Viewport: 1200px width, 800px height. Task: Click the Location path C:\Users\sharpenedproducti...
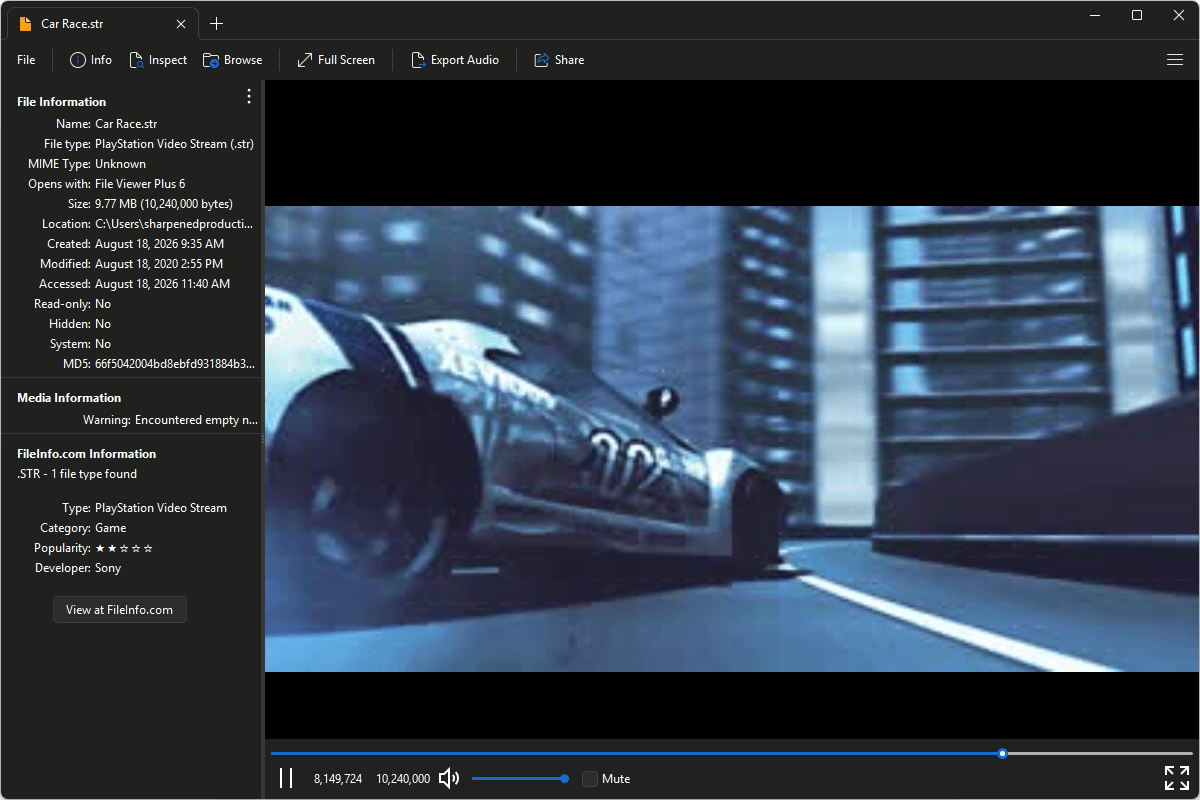(174, 224)
